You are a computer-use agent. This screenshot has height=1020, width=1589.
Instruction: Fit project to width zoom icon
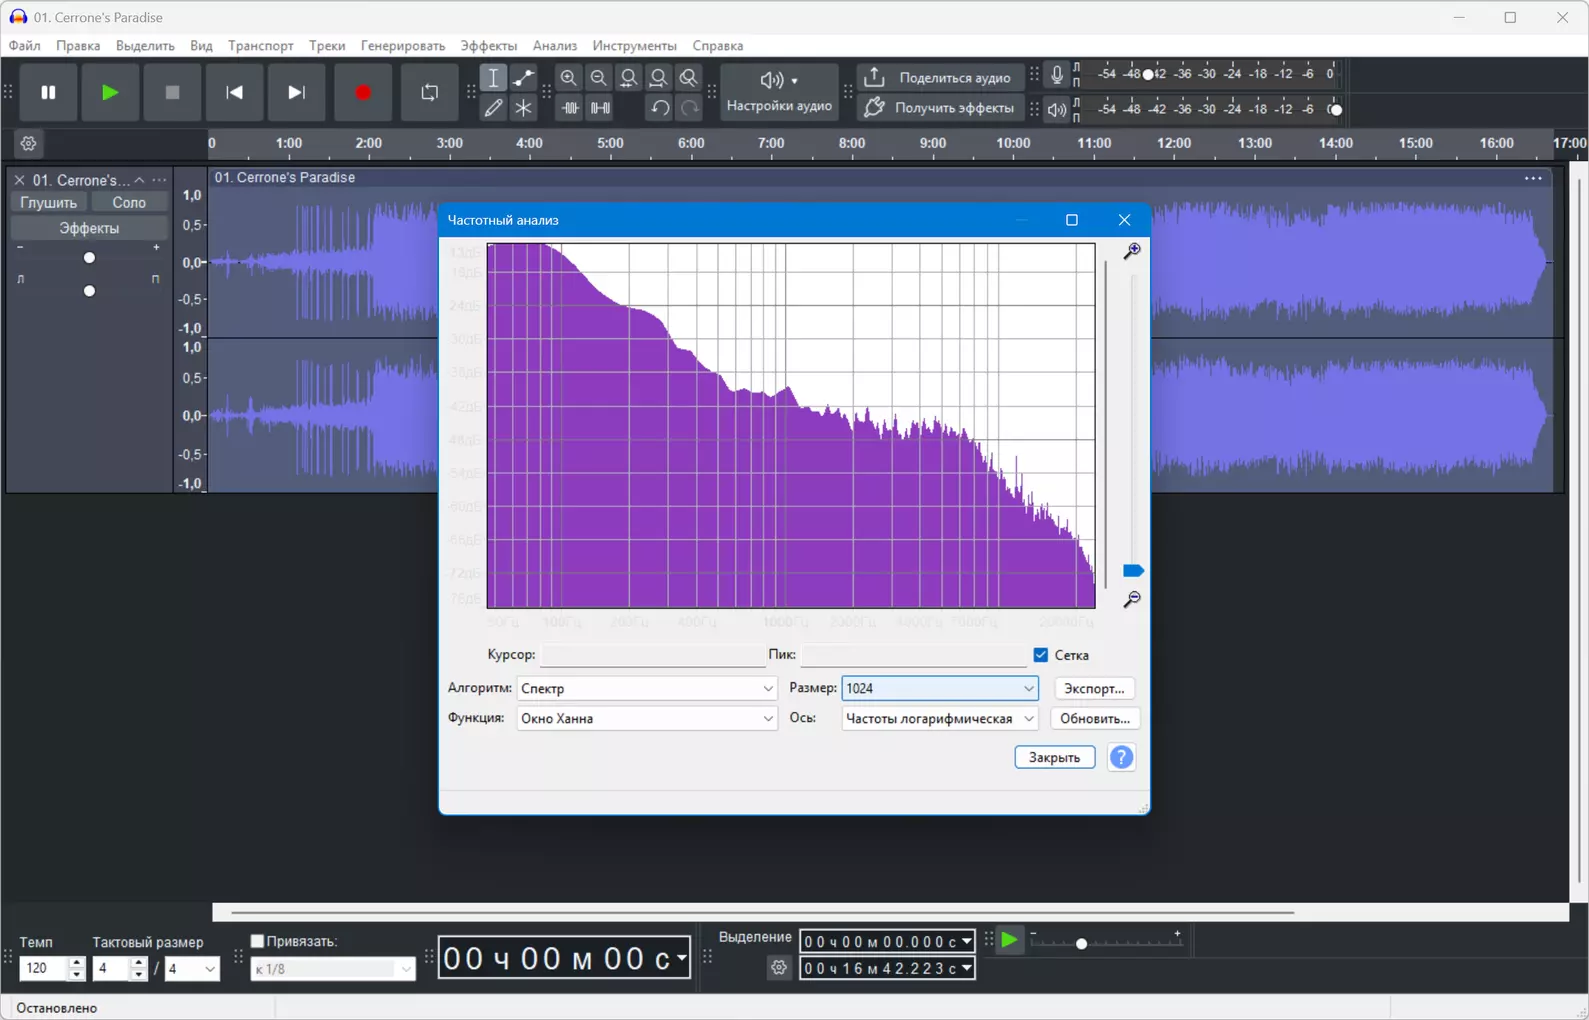pos(658,77)
